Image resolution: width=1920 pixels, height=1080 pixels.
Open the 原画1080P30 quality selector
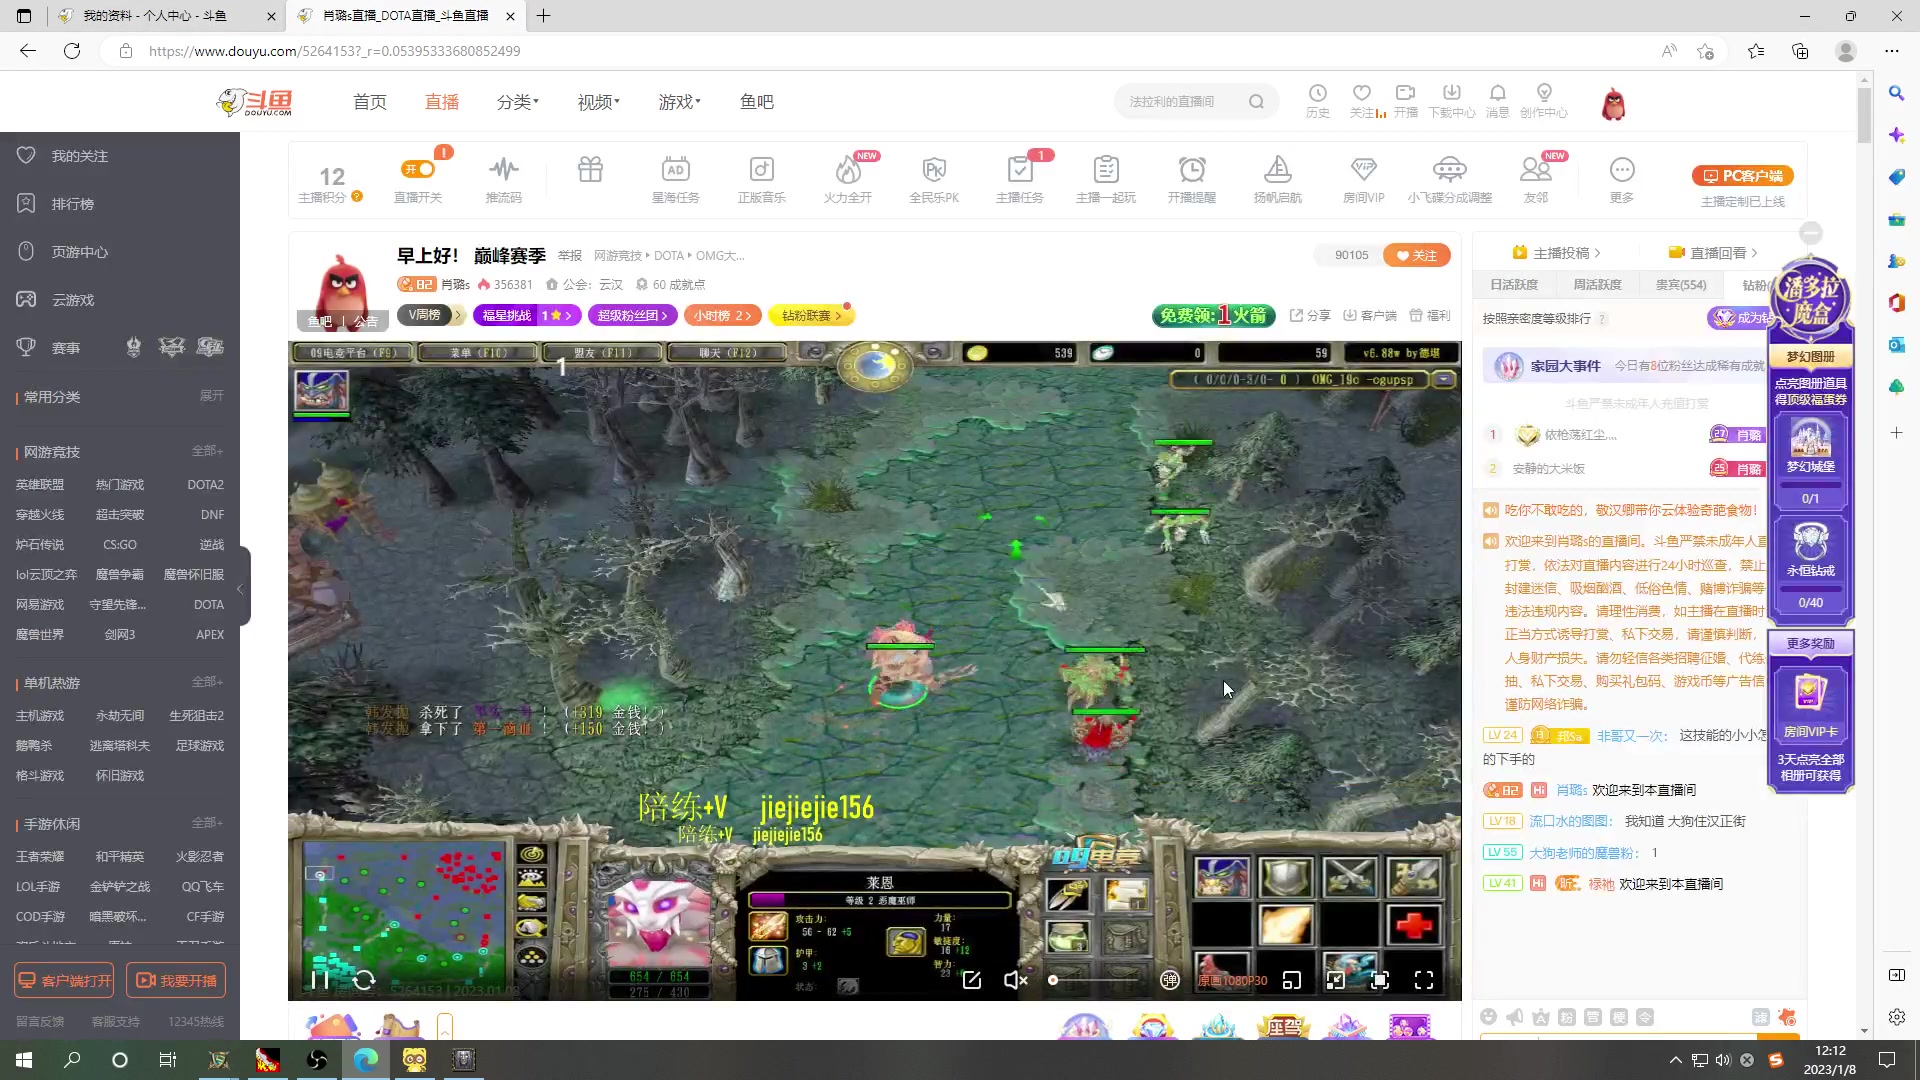click(1232, 980)
